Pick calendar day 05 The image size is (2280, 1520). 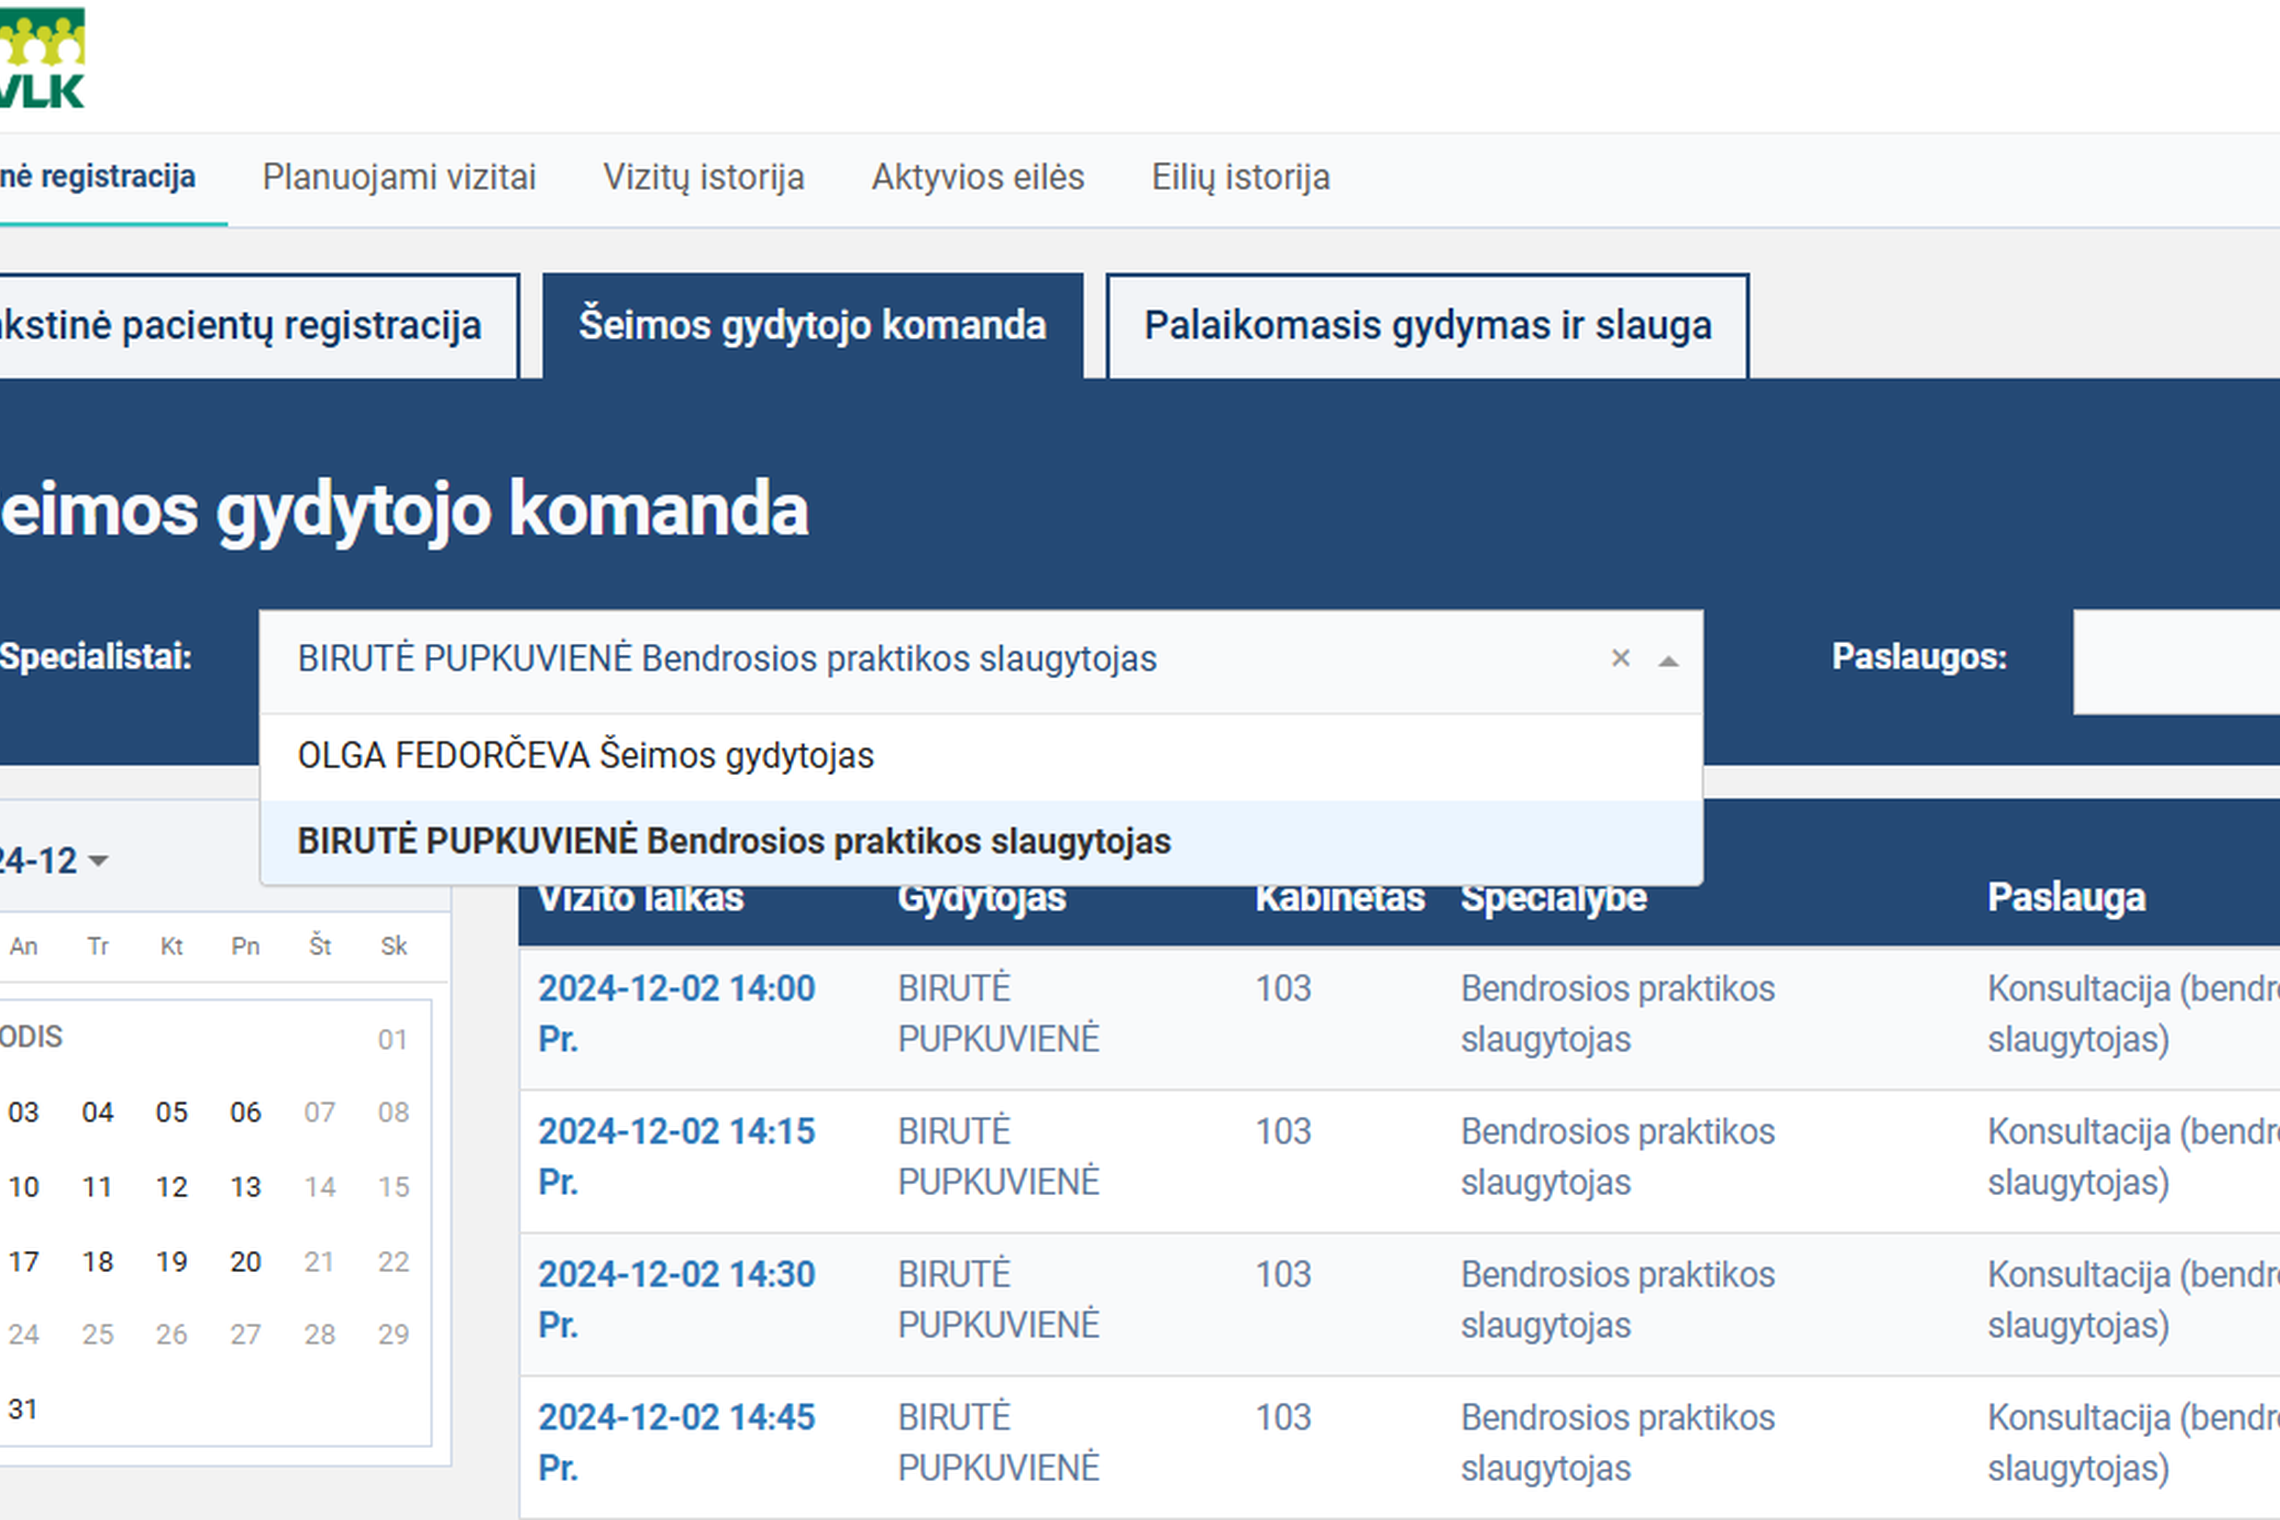[x=172, y=1112]
